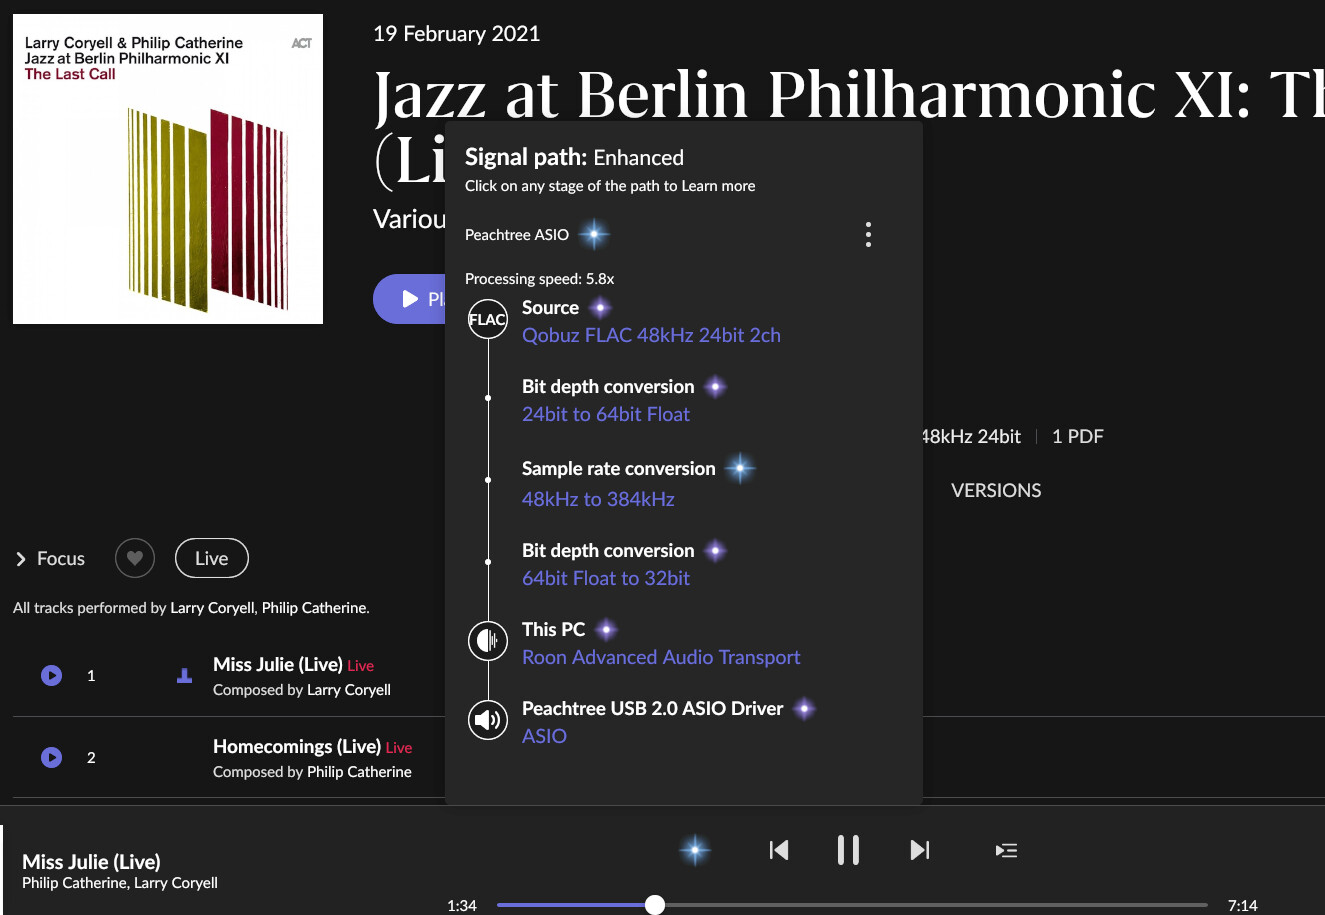This screenshot has height=915, width=1325.
Task: Click the Peachtree driver speaker icon
Action: [488, 719]
